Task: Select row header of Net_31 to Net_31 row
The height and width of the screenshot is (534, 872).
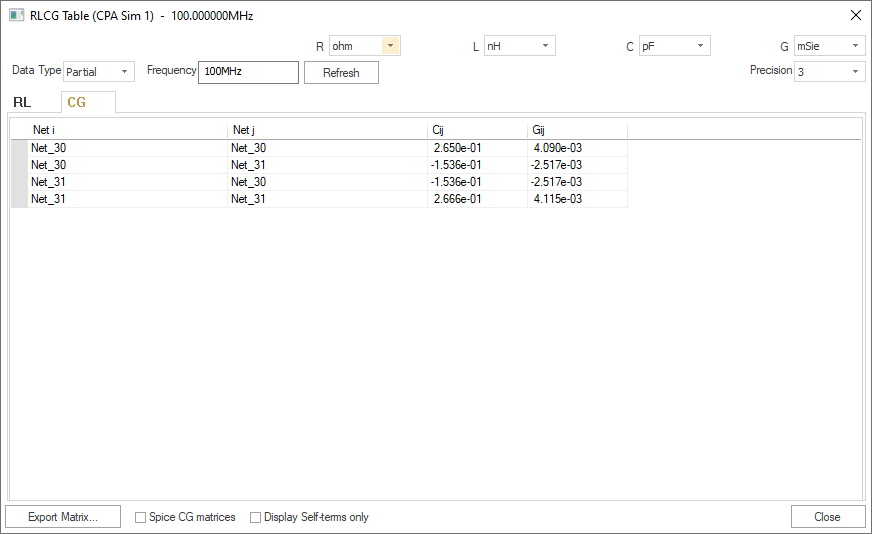Action: (19, 199)
